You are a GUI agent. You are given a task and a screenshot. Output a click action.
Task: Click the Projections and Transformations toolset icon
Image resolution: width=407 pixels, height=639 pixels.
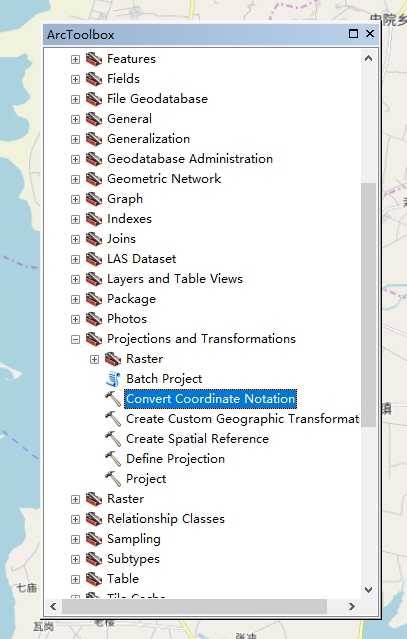[x=94, y=339]
